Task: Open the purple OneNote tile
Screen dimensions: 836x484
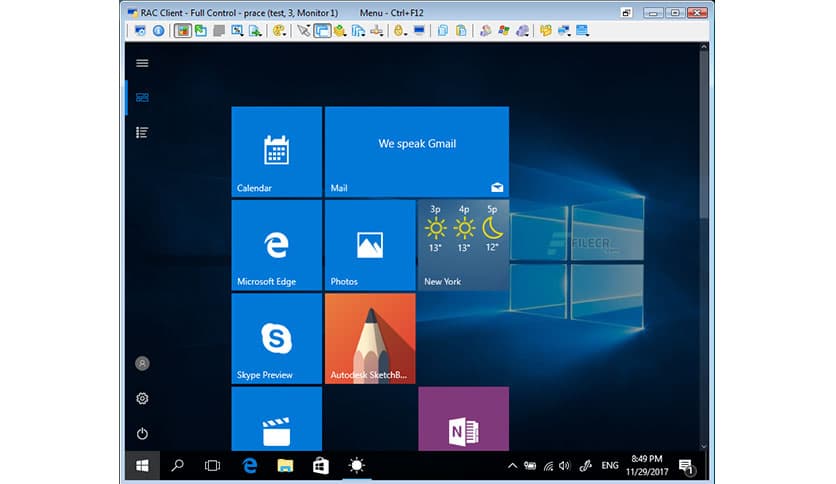Action: [463, 419]
